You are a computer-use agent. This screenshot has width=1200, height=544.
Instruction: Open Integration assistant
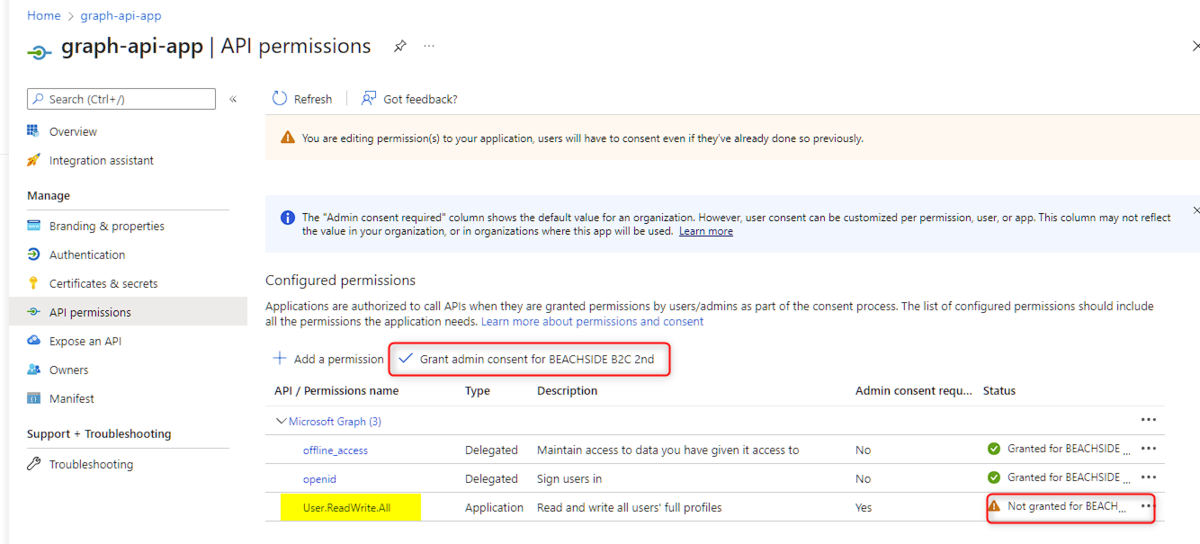coord(101,160)
